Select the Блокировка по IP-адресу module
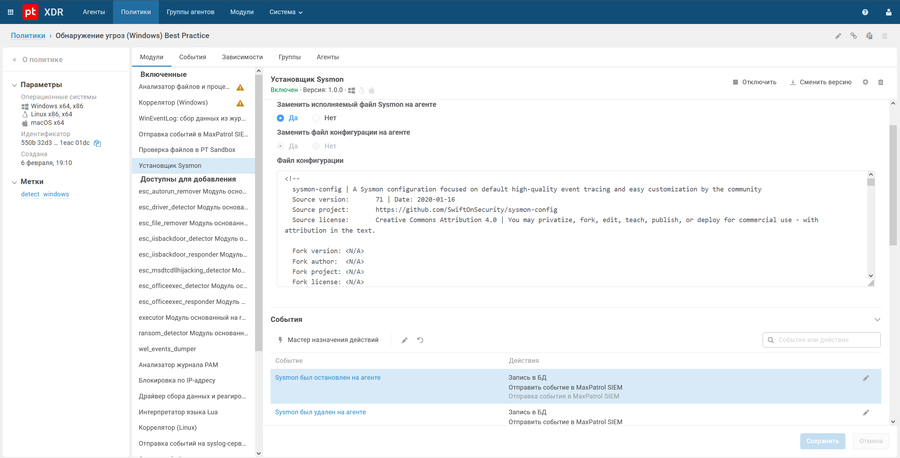 tap(193, 381)
